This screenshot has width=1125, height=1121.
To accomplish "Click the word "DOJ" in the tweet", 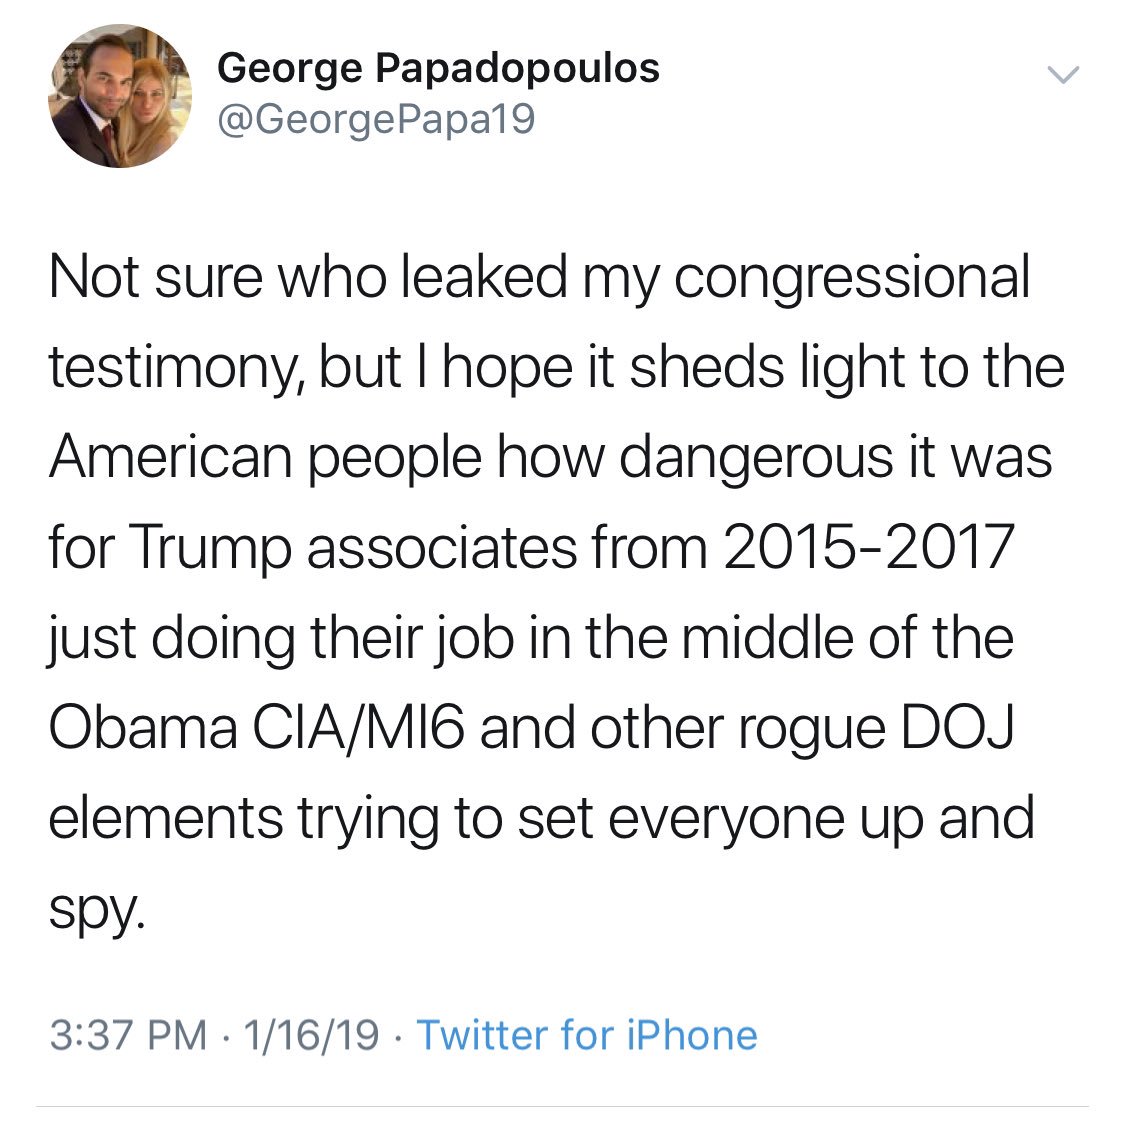I will coord(958,727).
